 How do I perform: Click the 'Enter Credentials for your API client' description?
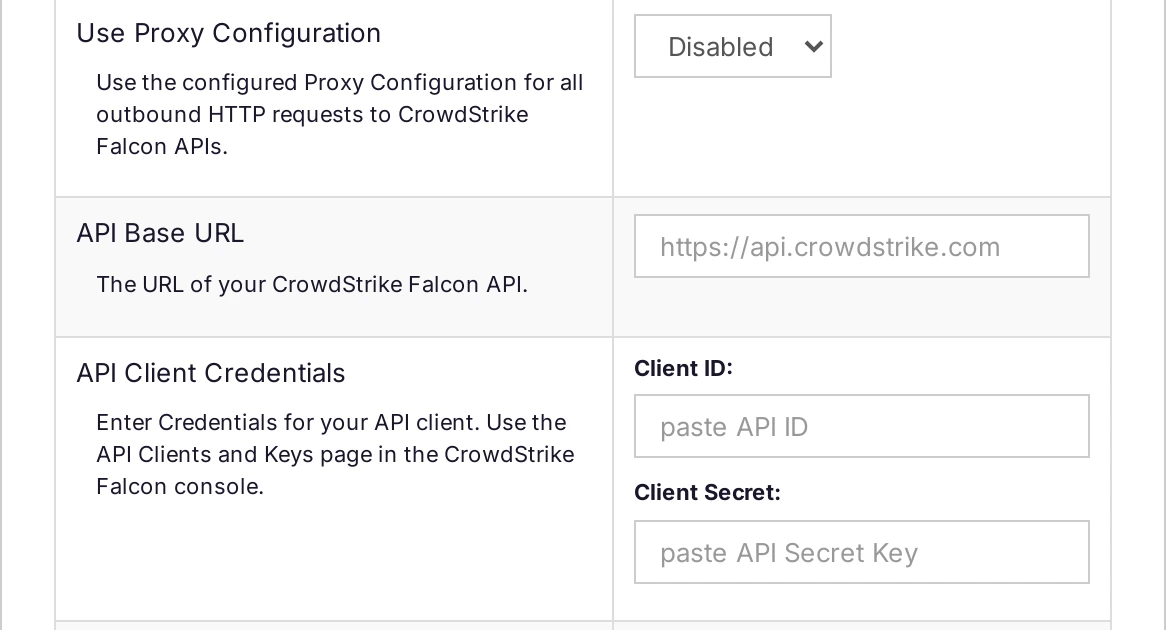tap(335, 454)
